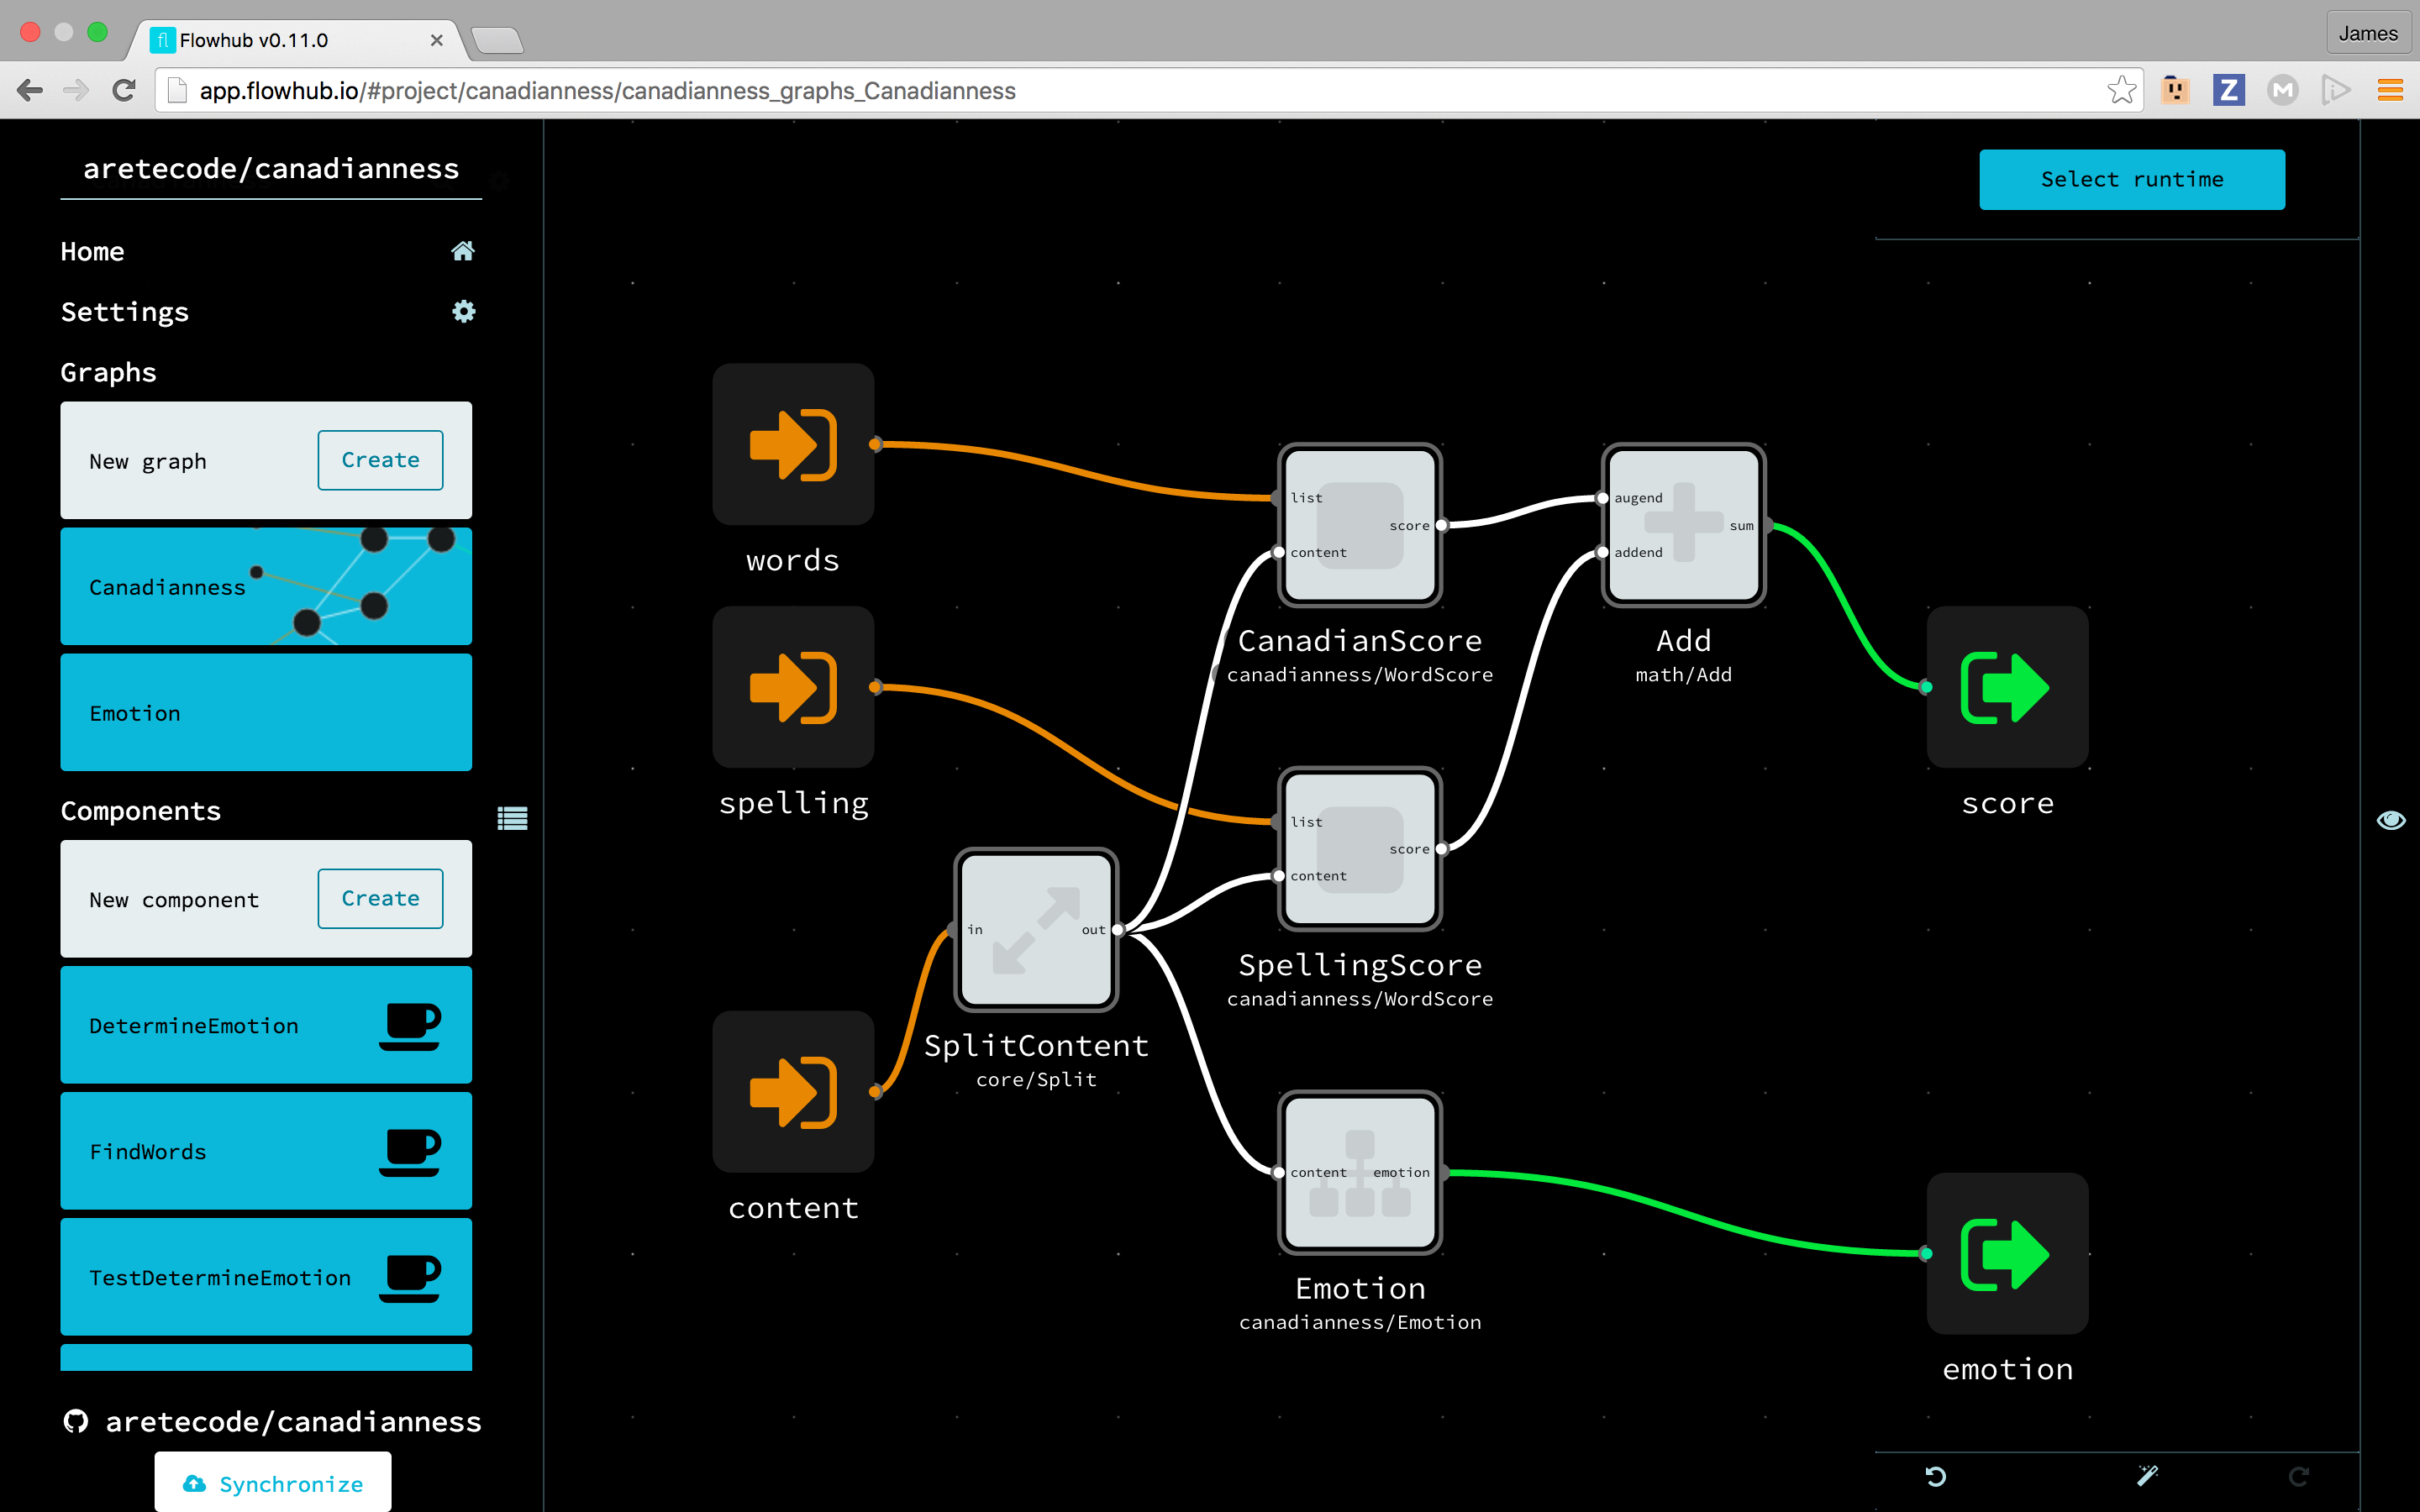Close the Flowhub browser tab

click(436, 40)
